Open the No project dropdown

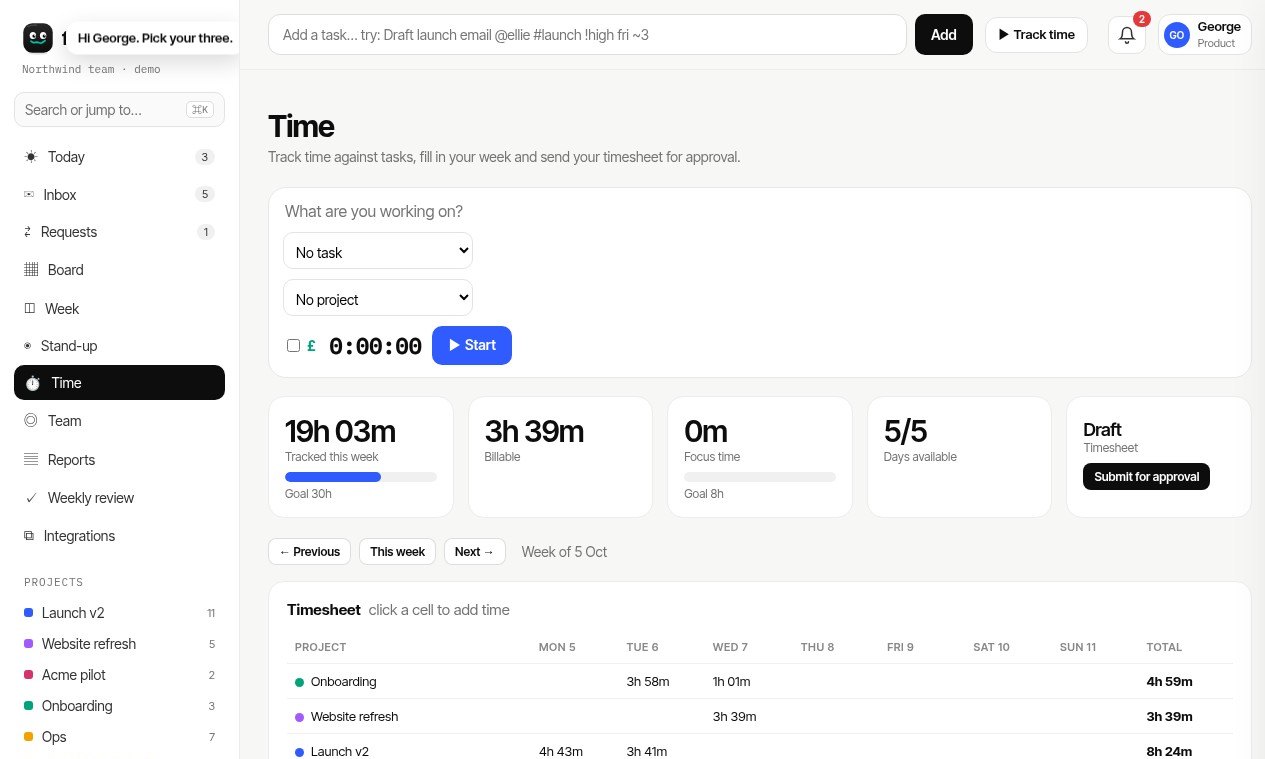[x=378, y=298]
